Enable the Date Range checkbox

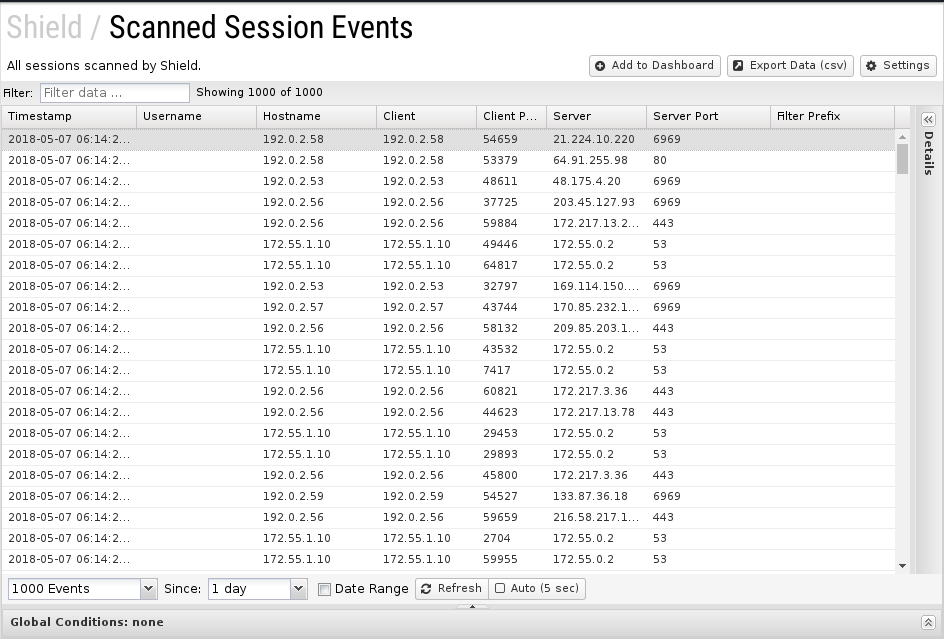(x=324, y=589)
